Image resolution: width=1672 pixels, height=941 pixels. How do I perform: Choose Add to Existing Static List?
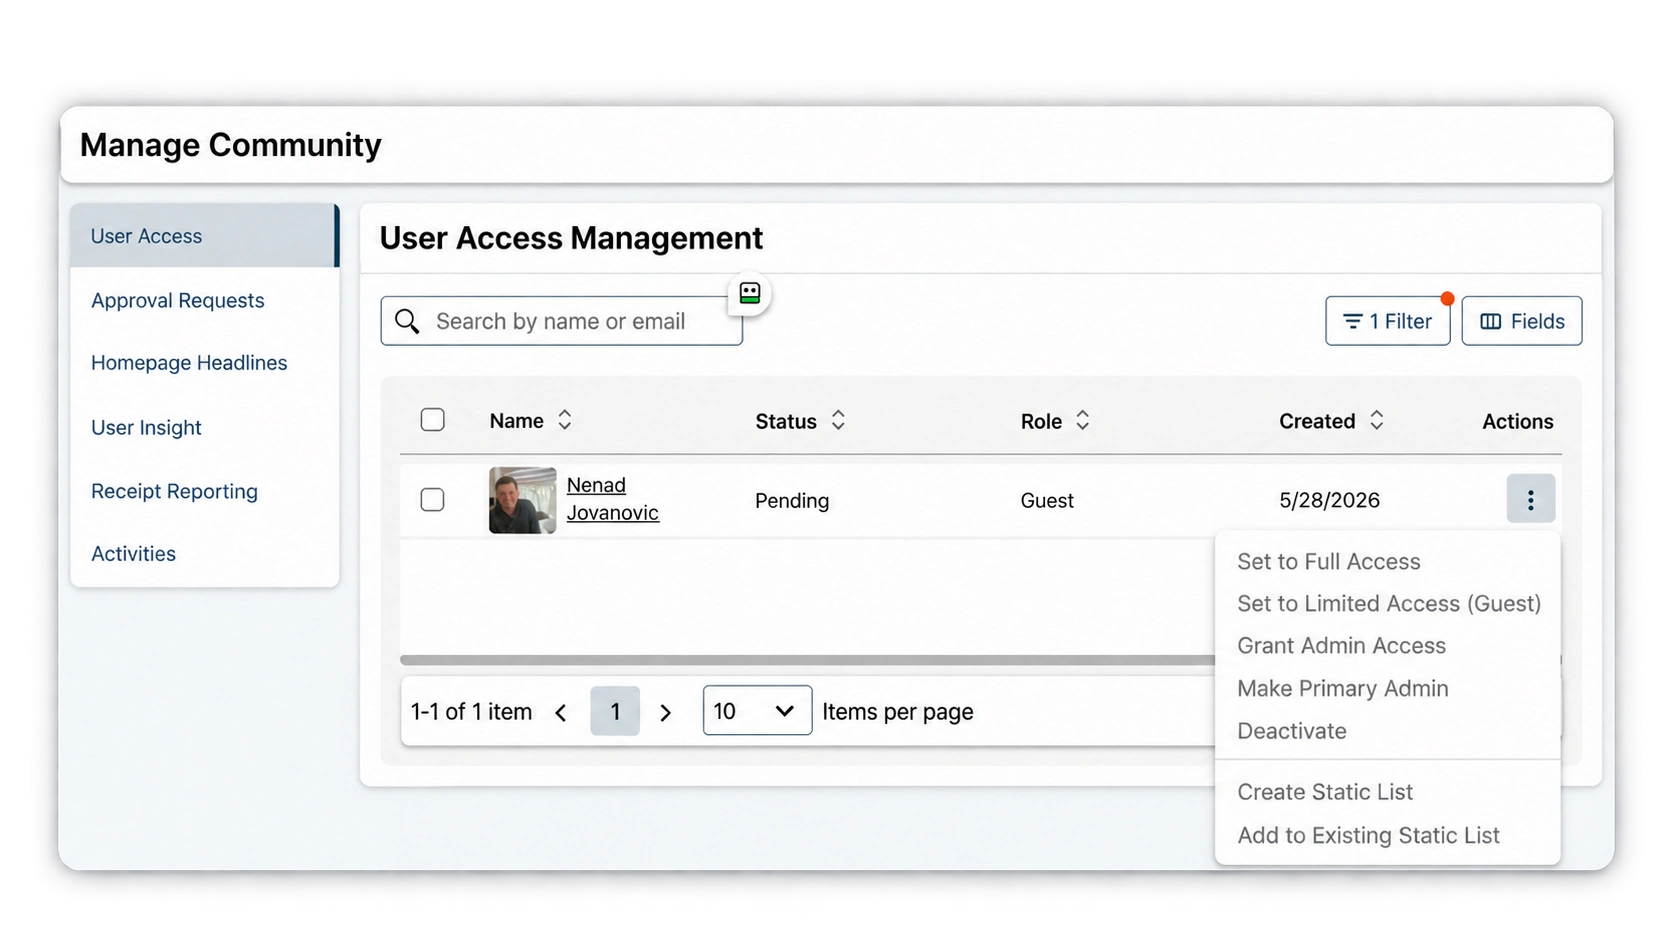click(1368, 835)
